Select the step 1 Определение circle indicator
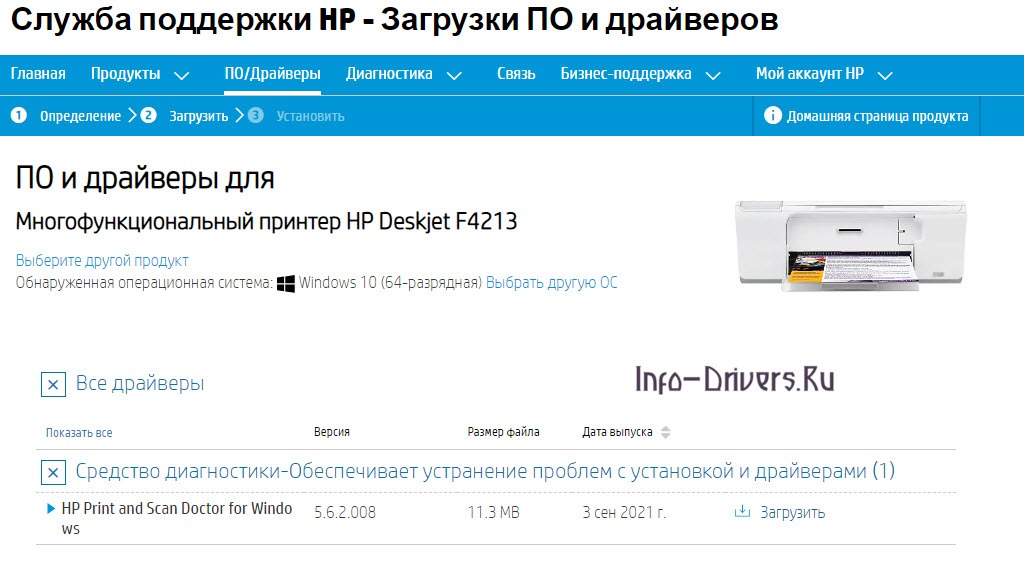 click(x=18, y=116)
